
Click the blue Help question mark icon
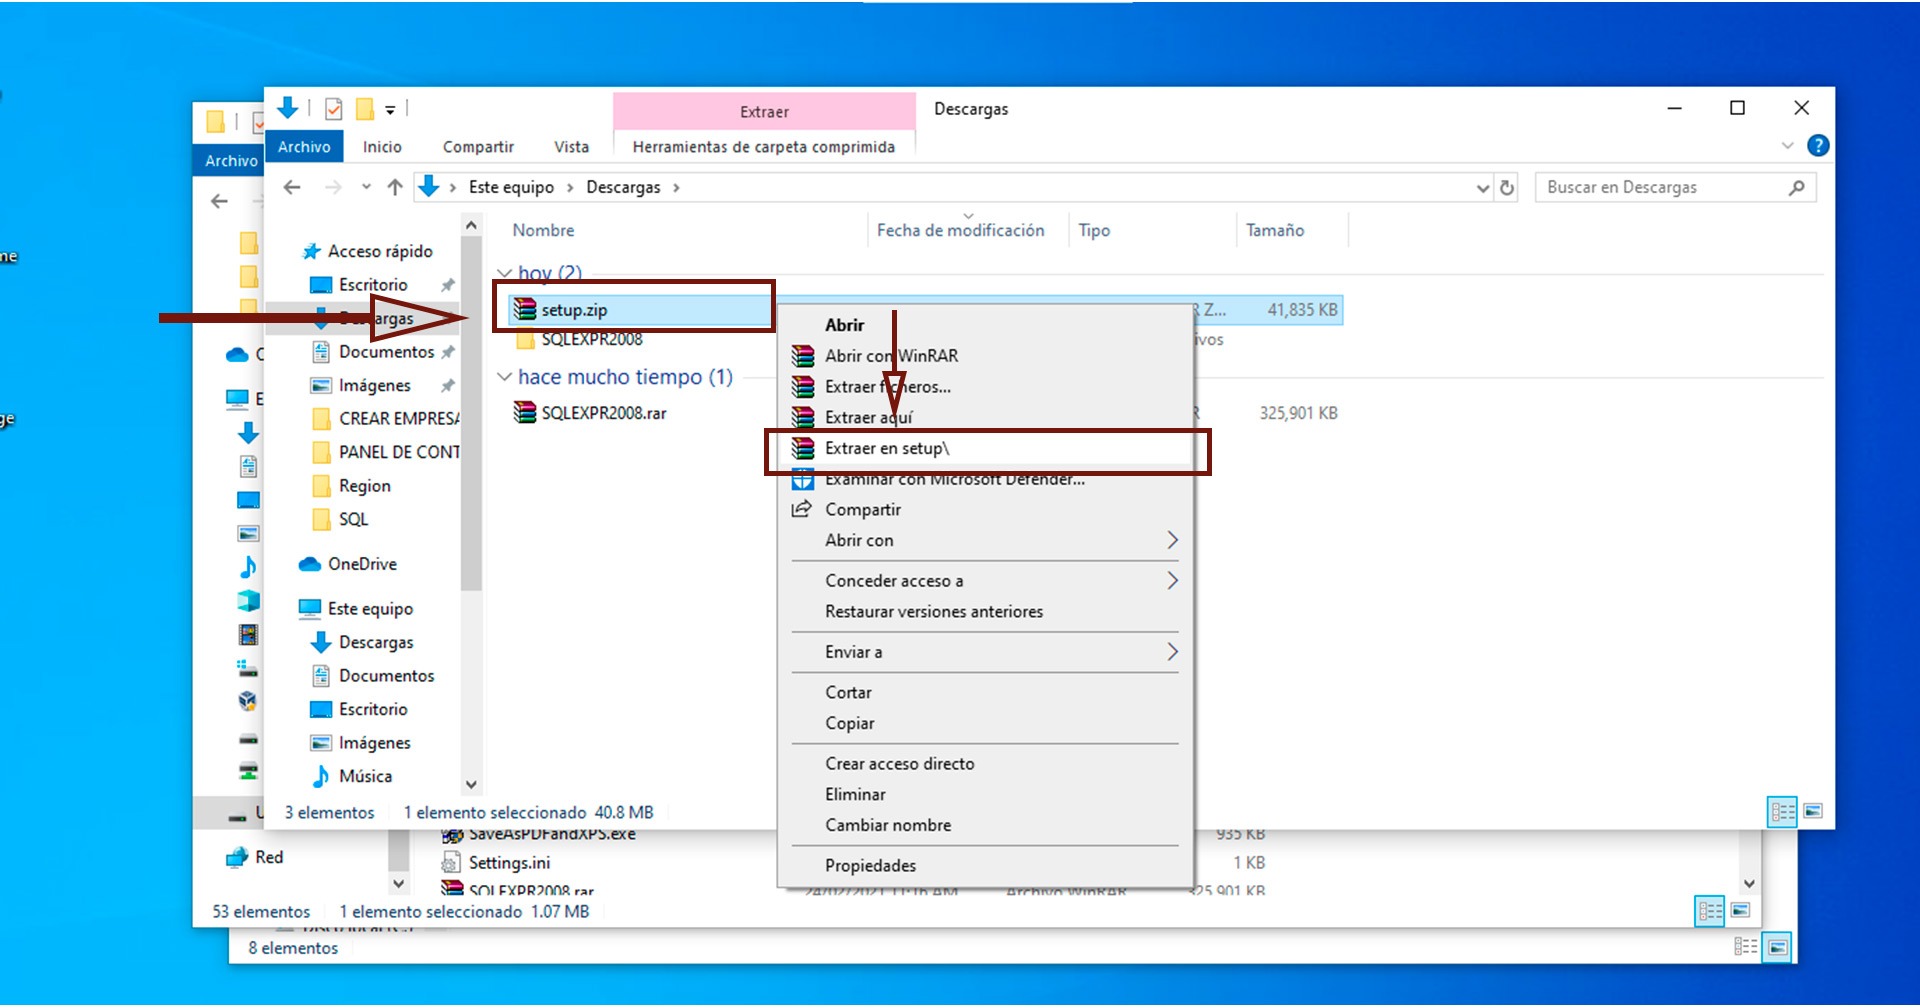pyautogui.click(x=1818, y=146)
